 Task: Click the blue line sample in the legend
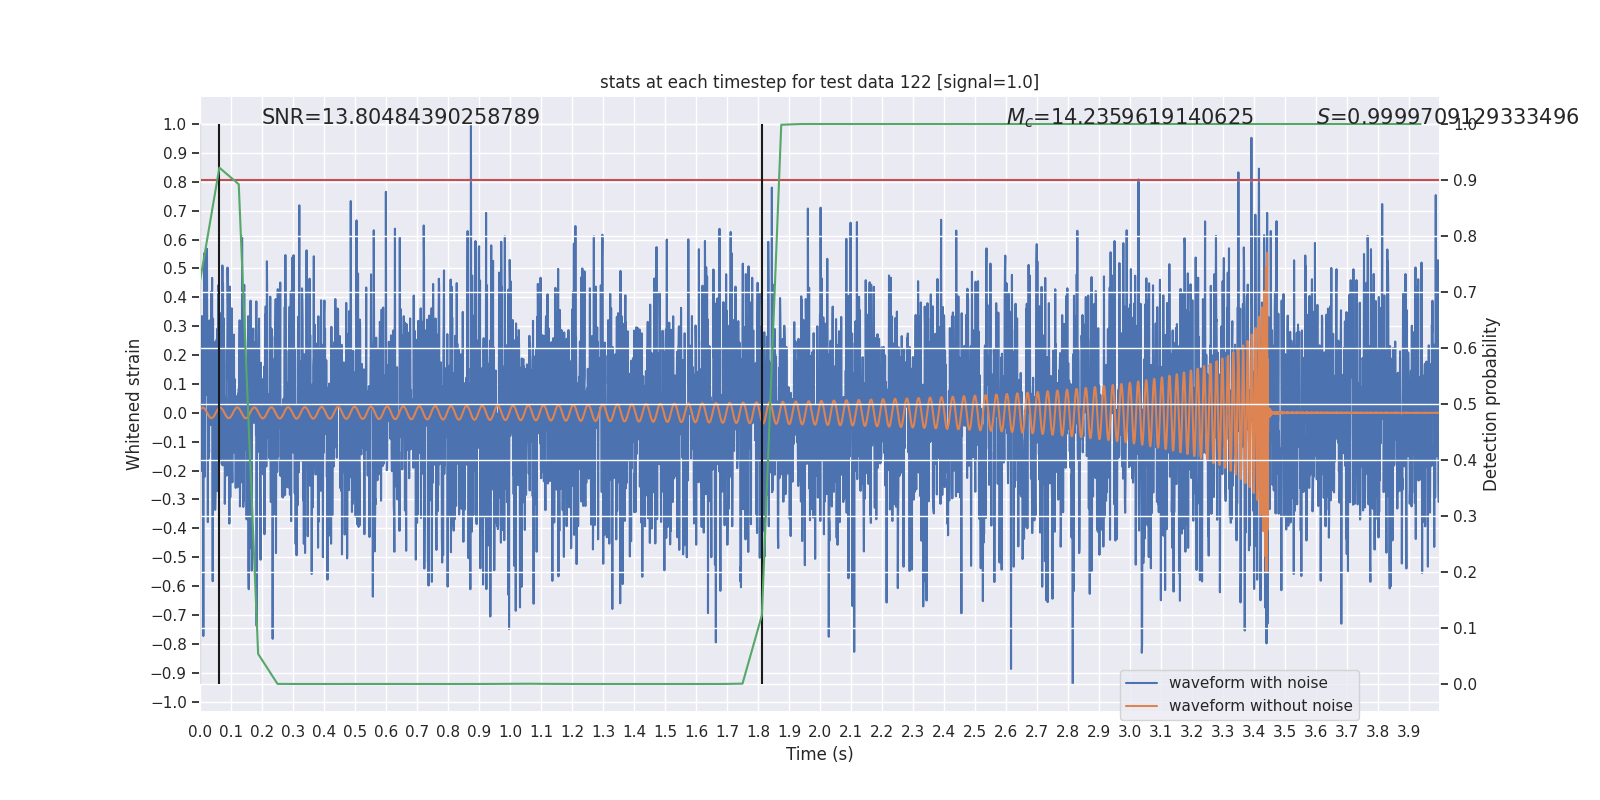click(x=1142, y=683)
